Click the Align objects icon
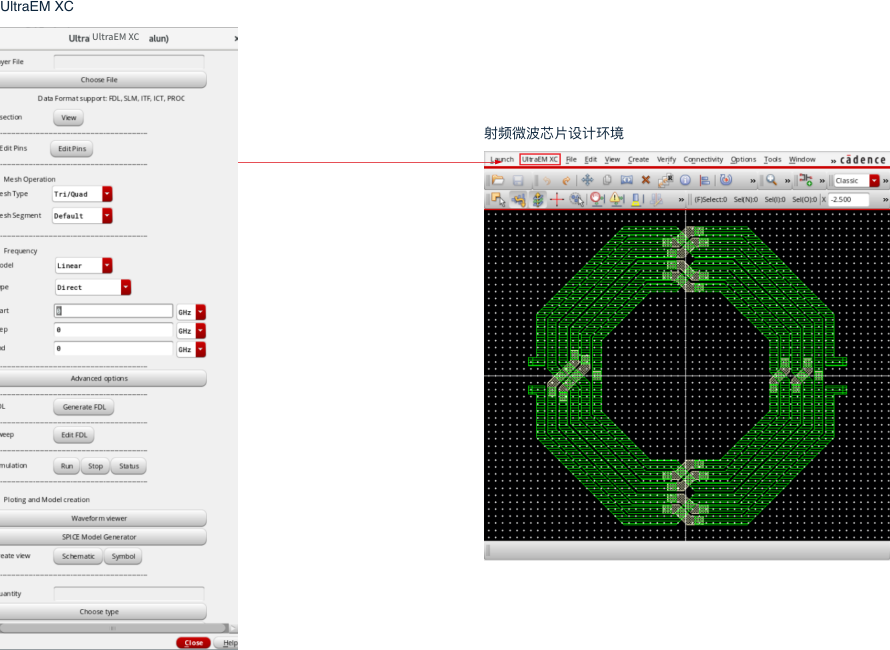This screenshot has width=890, height=650. pyautogui.click(x=705, y=181)
